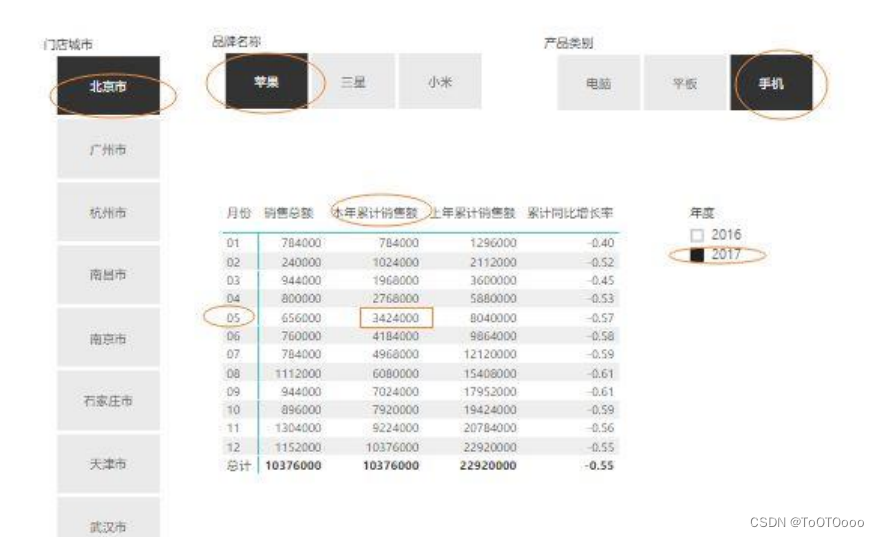879x537 pixels.
Task: Sort by 累计同比增长率 column header
Action: (x=570, y=212)
